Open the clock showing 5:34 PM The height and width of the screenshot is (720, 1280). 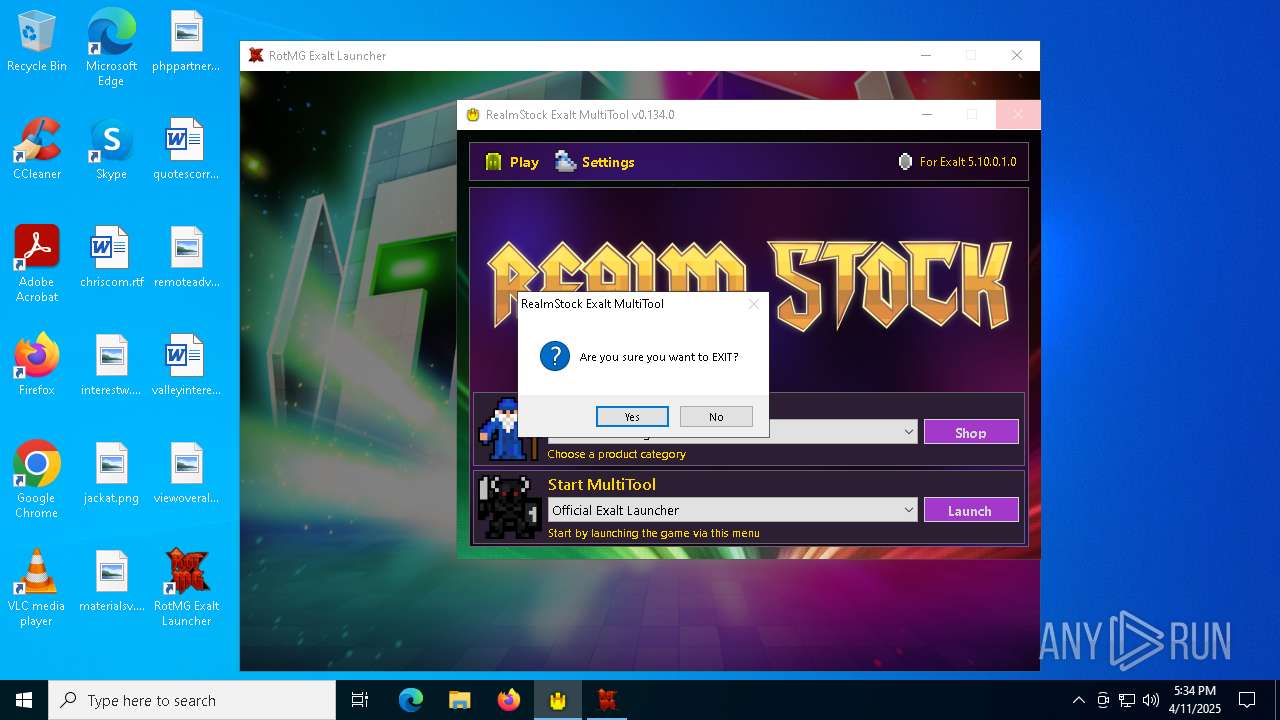tap(1194, 700)
